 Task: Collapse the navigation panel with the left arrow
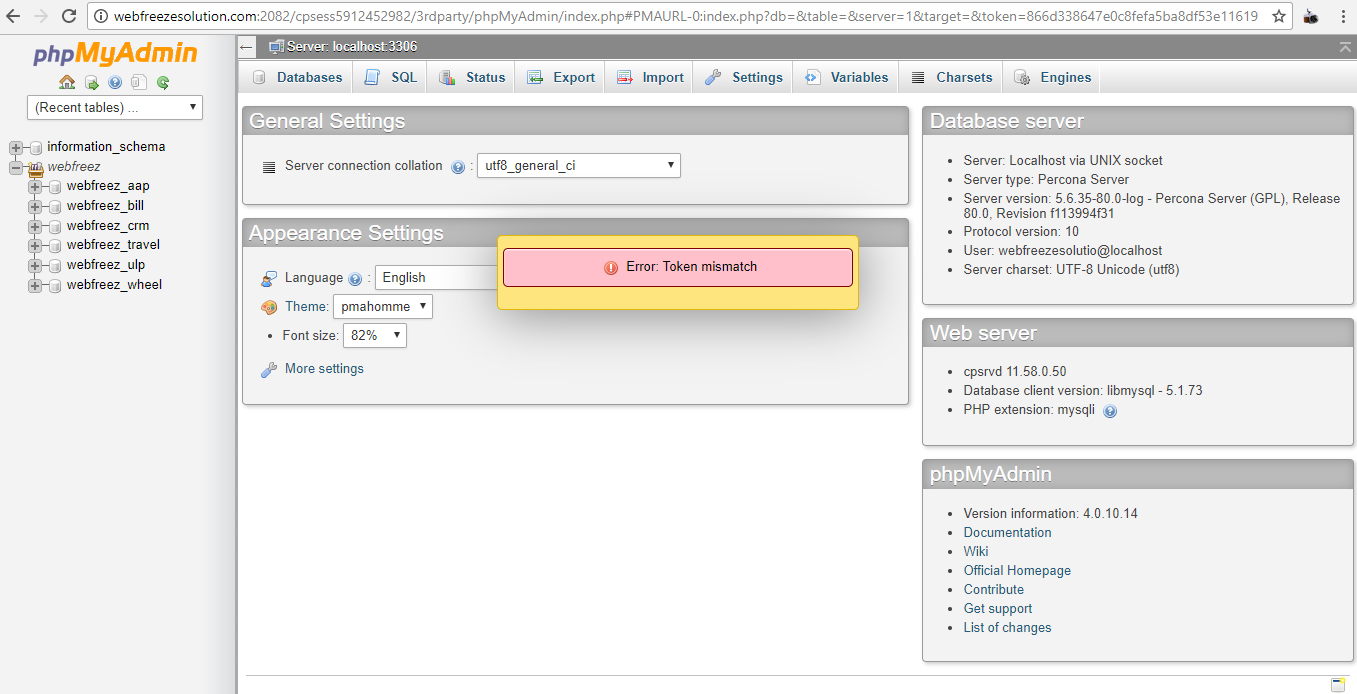247,47
